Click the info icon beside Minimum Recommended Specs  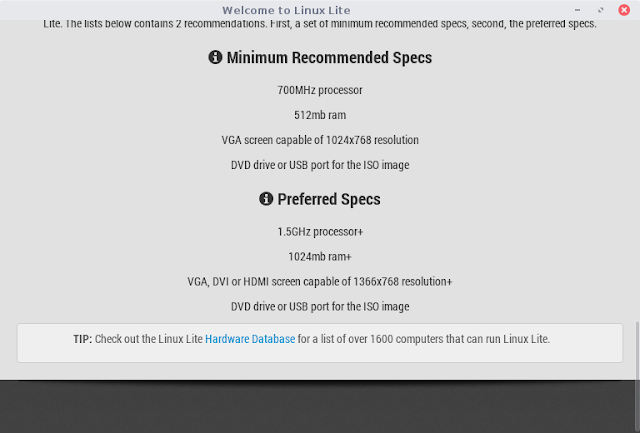click(x=215, y=57)
